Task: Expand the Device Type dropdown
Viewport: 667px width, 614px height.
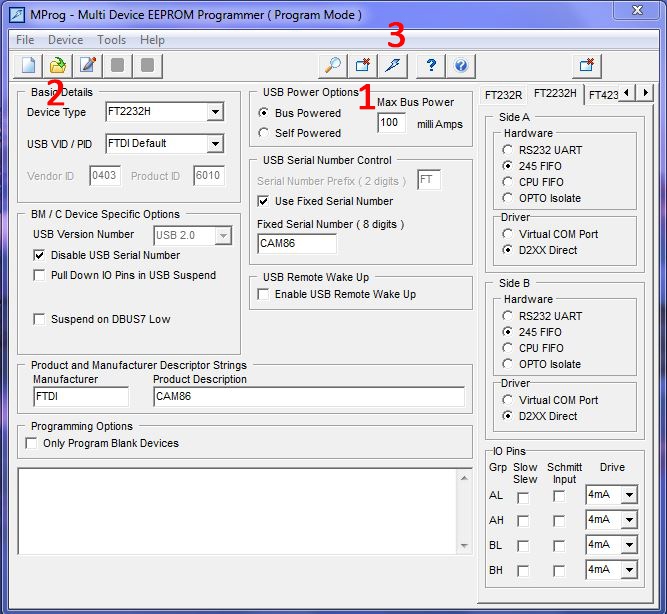Action: point(215,112)
